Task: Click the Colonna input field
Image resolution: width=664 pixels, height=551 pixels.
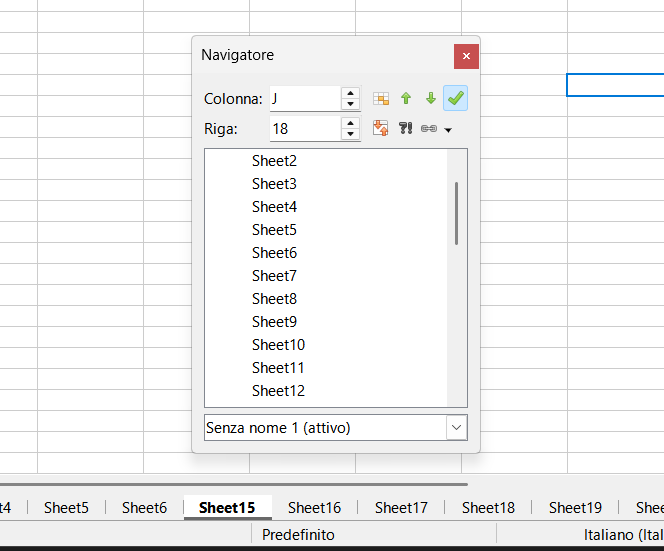Action: (305, 99)
